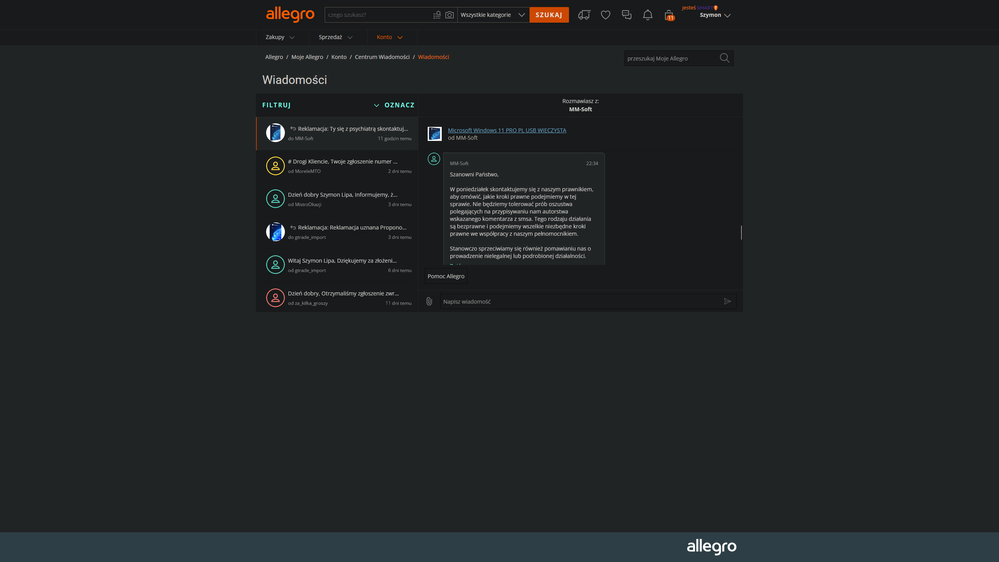Expand the Szymon account dropdown
999x562 pixels.
tap(715, 15)
